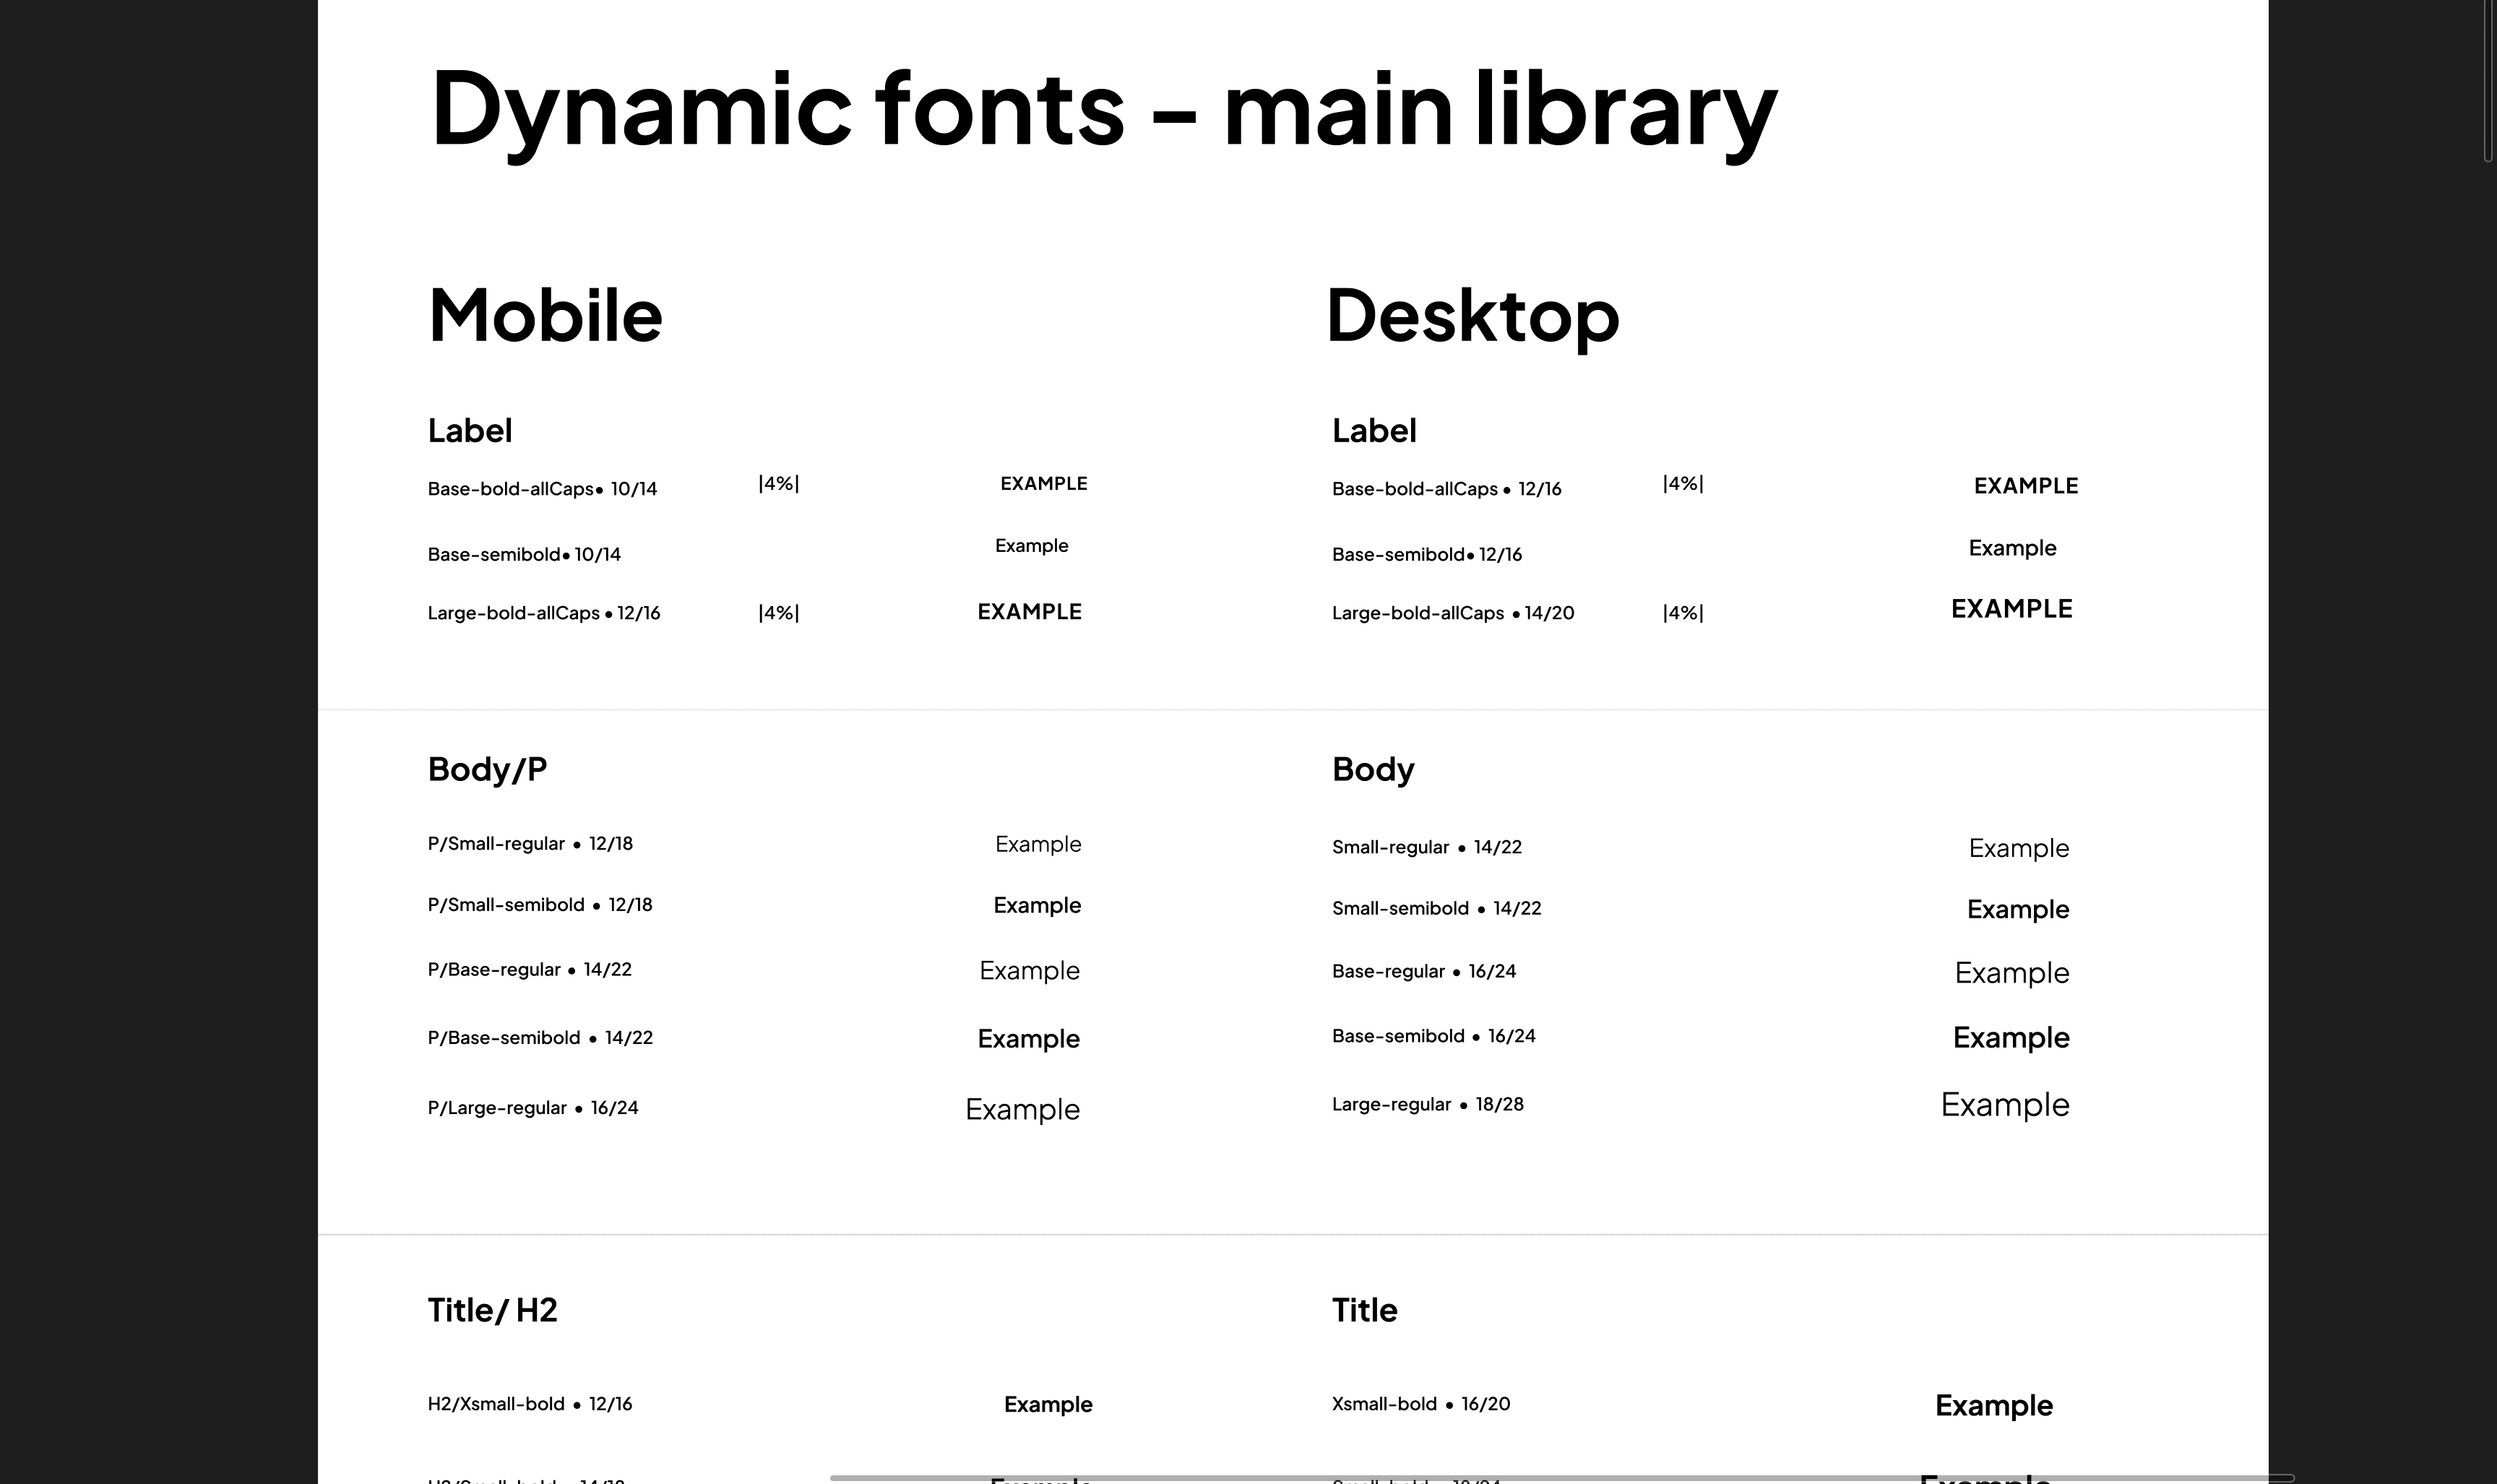
Task: Click Example sample next to 'Large-regular • 18/28'
Action: [2004, 1104]
